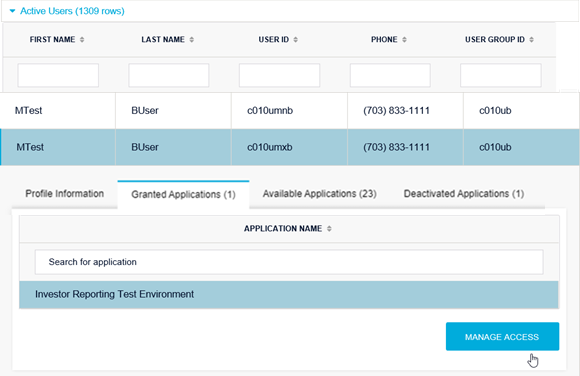Viewport: 580px width, 376px height.
Task: Sort by First Name column icon
Action: 82,40
